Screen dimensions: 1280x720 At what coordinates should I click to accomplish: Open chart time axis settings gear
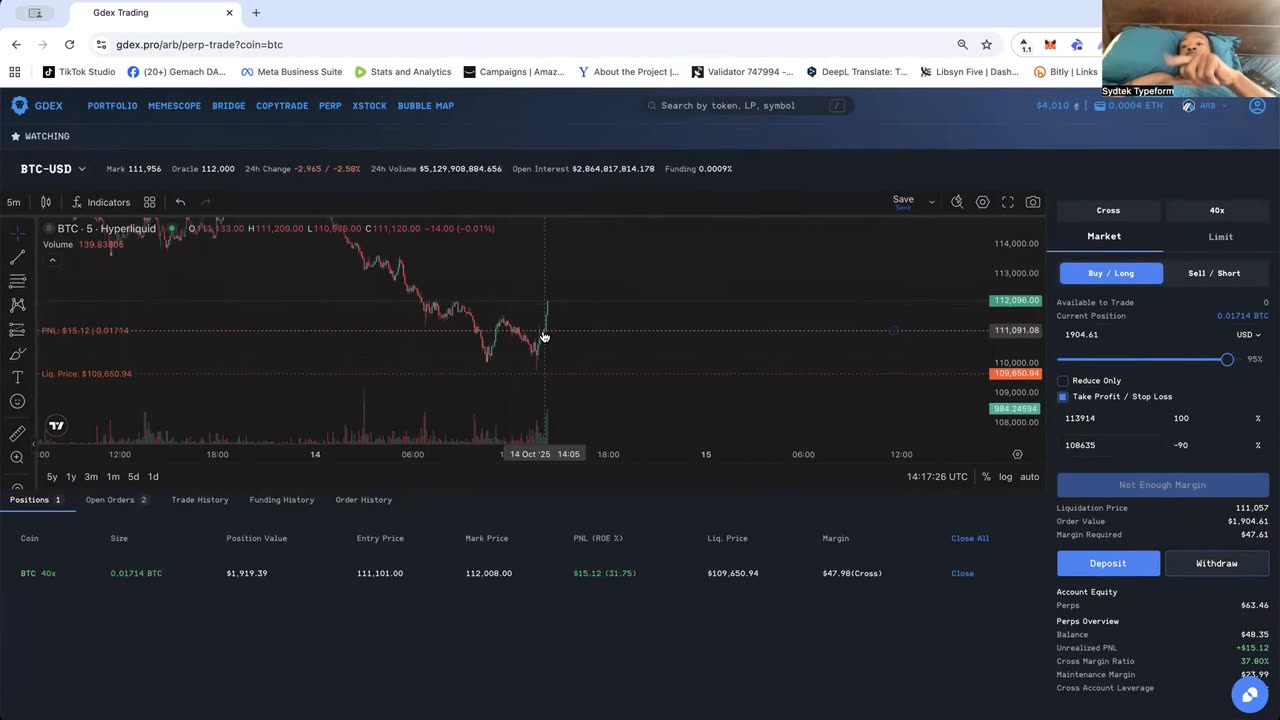(x=1017, y=454)
